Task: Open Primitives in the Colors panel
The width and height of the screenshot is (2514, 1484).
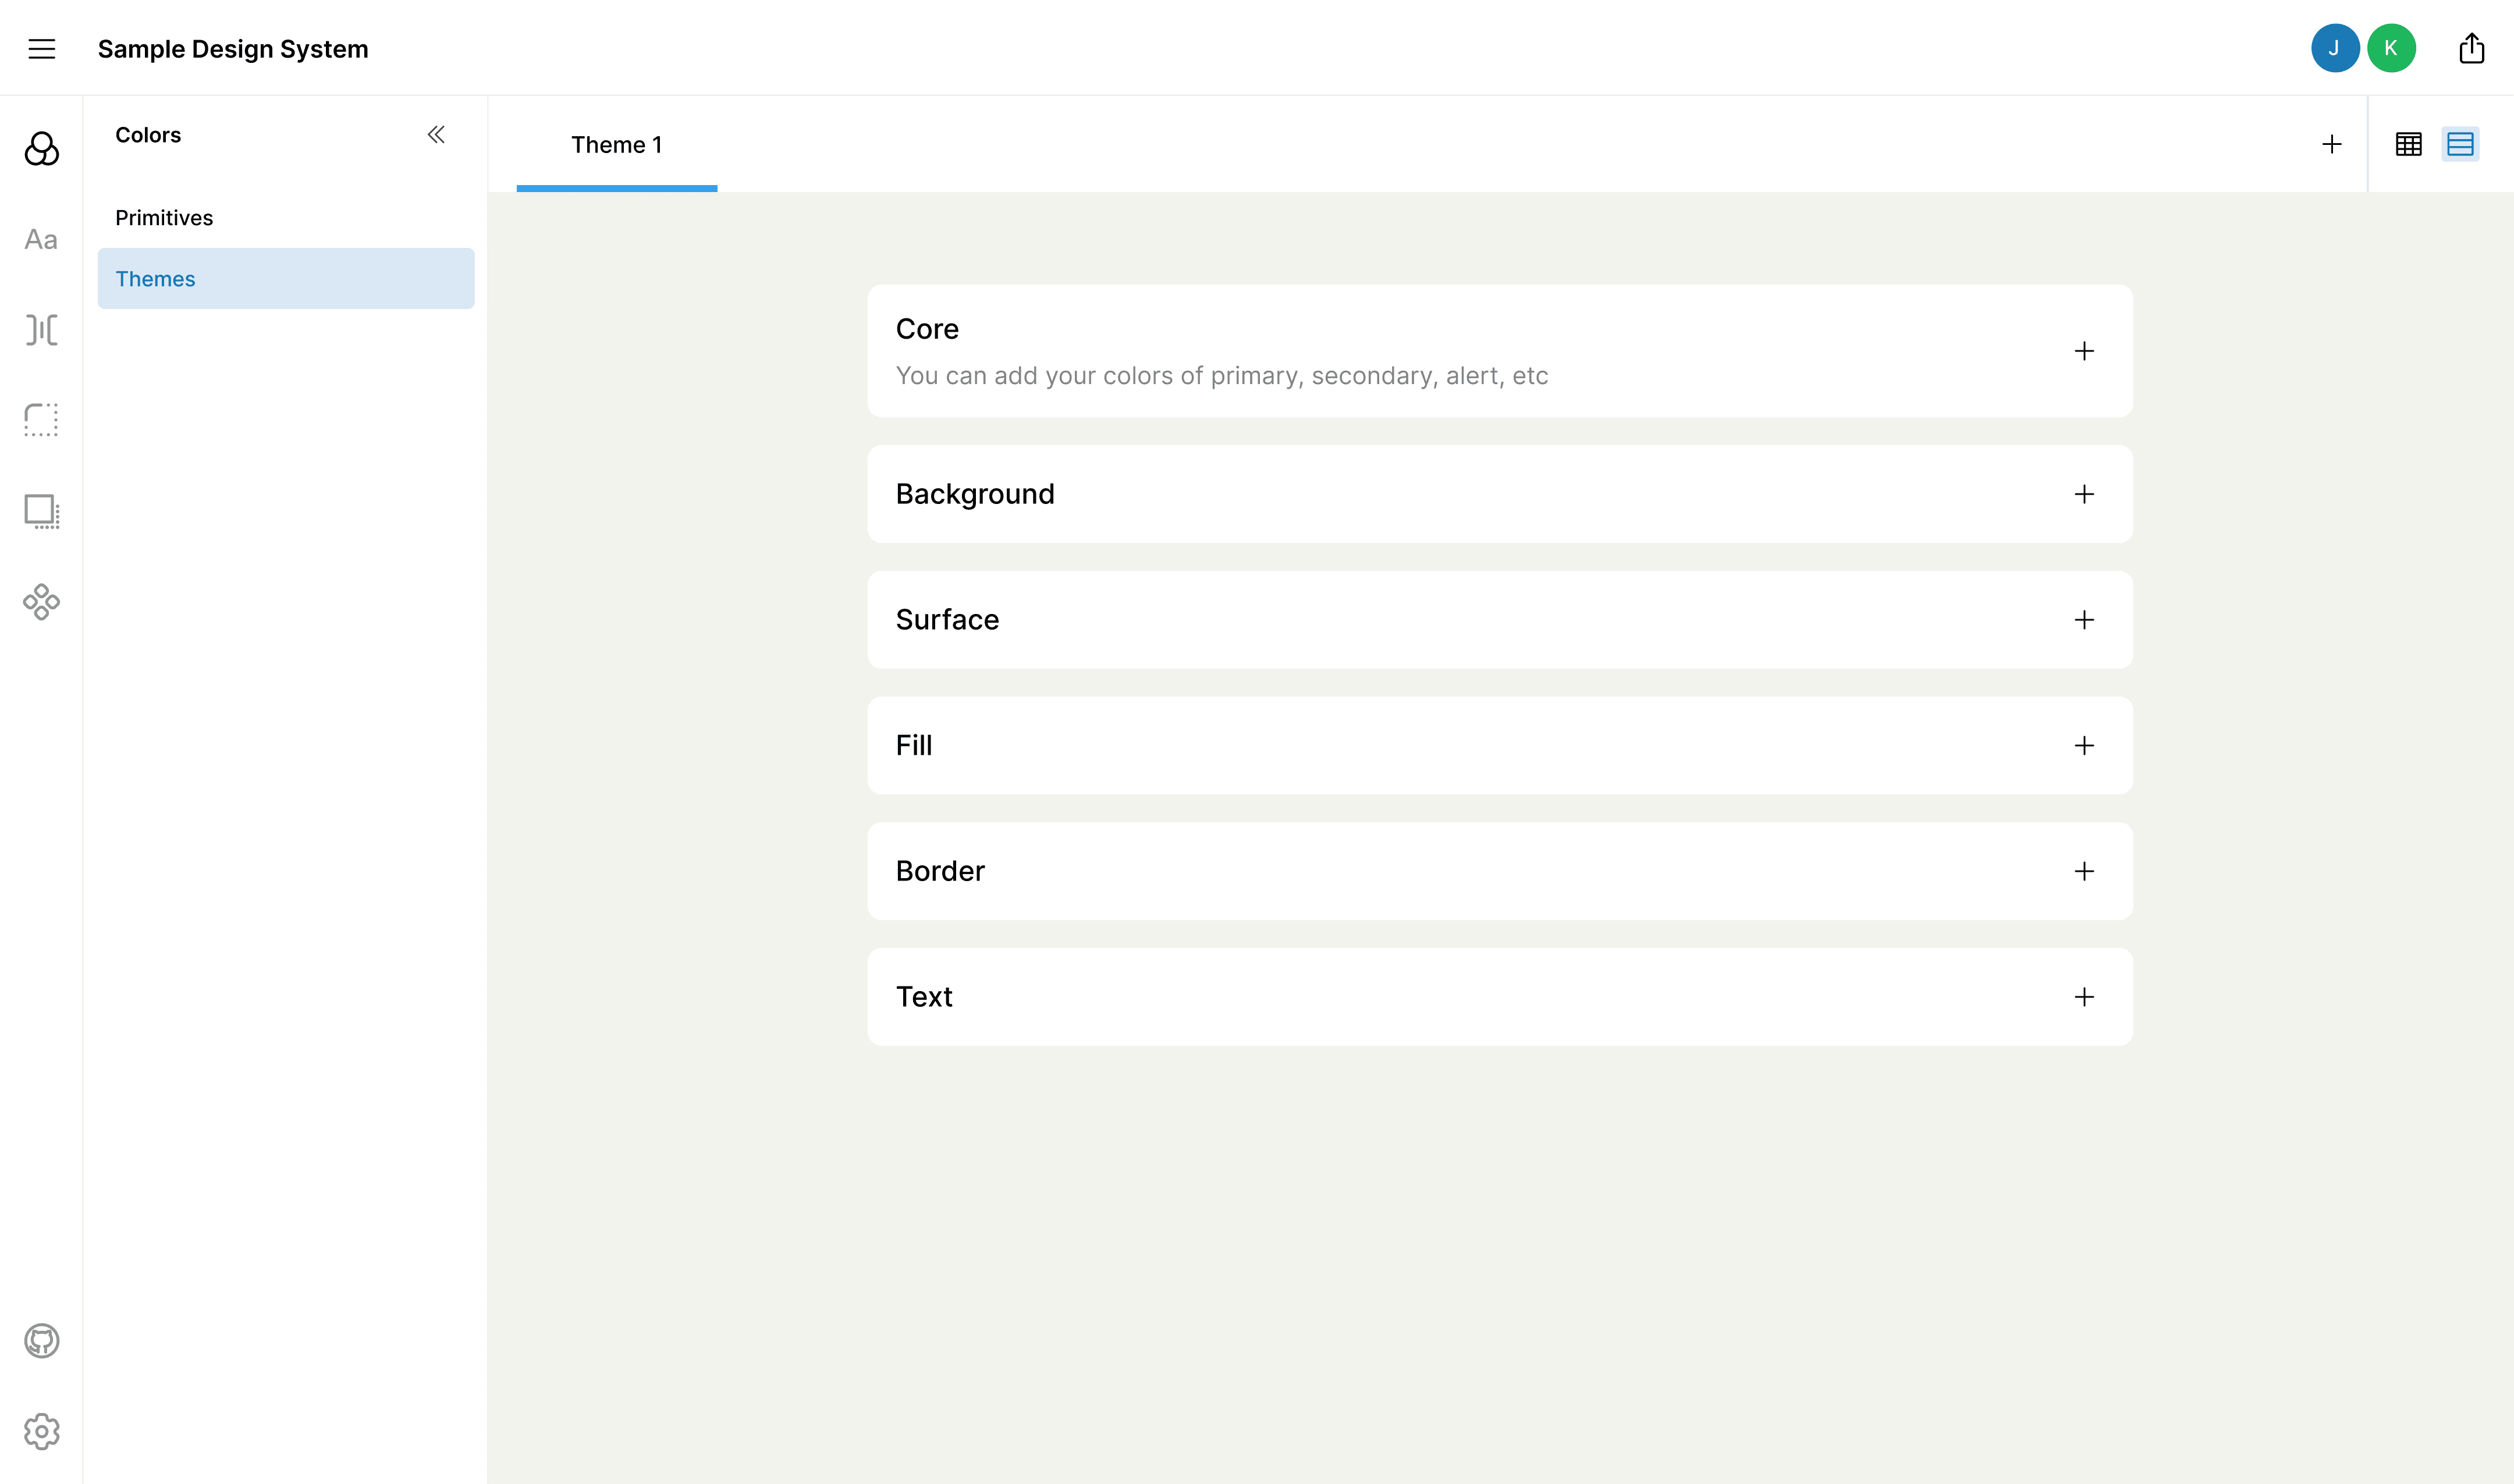Action: pos(164,218)
